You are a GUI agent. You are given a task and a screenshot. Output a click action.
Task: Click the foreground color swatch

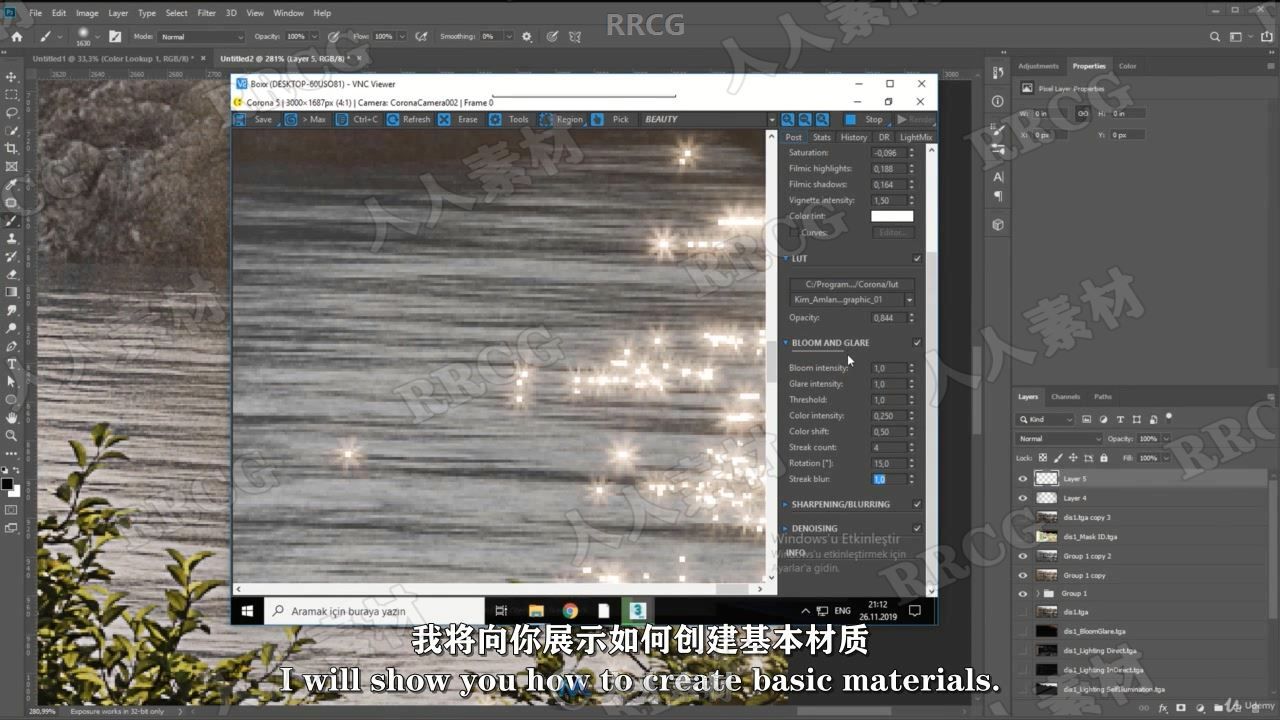(8, 484)
